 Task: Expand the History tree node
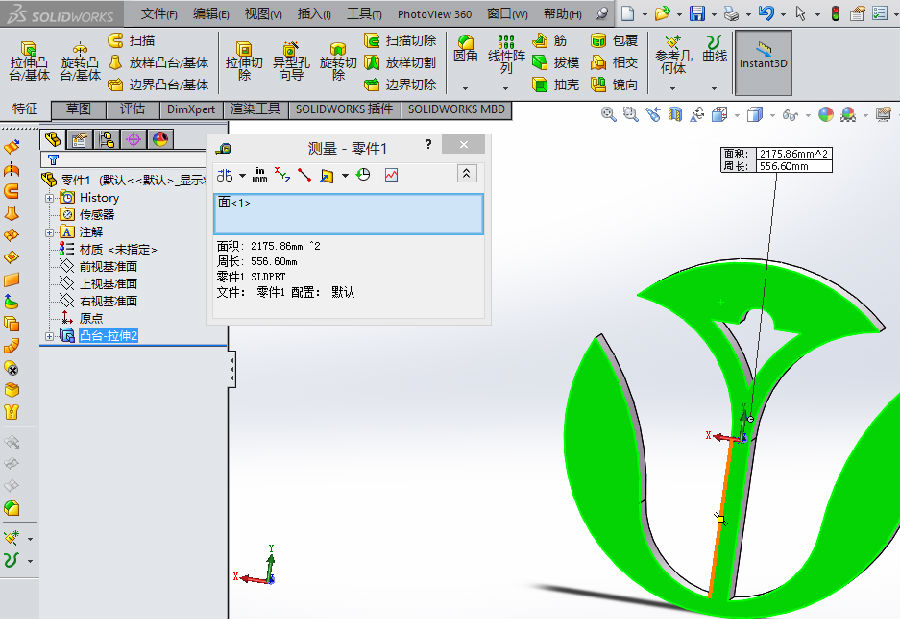click(50, 198)
